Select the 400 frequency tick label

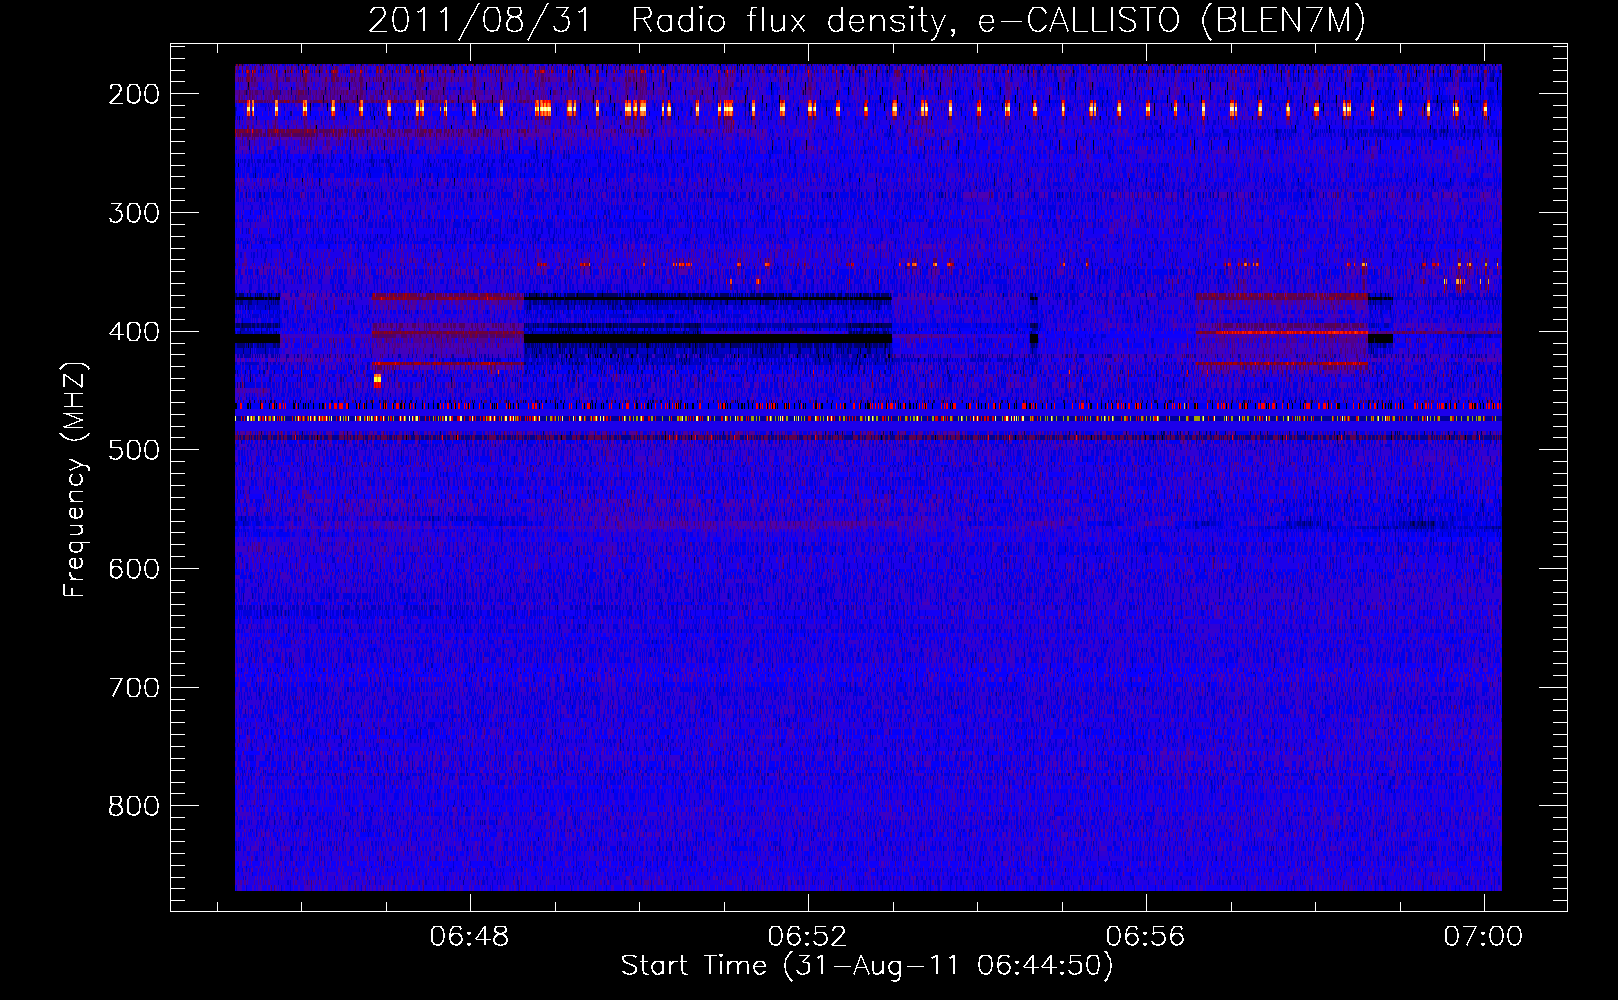coord(134,332)
